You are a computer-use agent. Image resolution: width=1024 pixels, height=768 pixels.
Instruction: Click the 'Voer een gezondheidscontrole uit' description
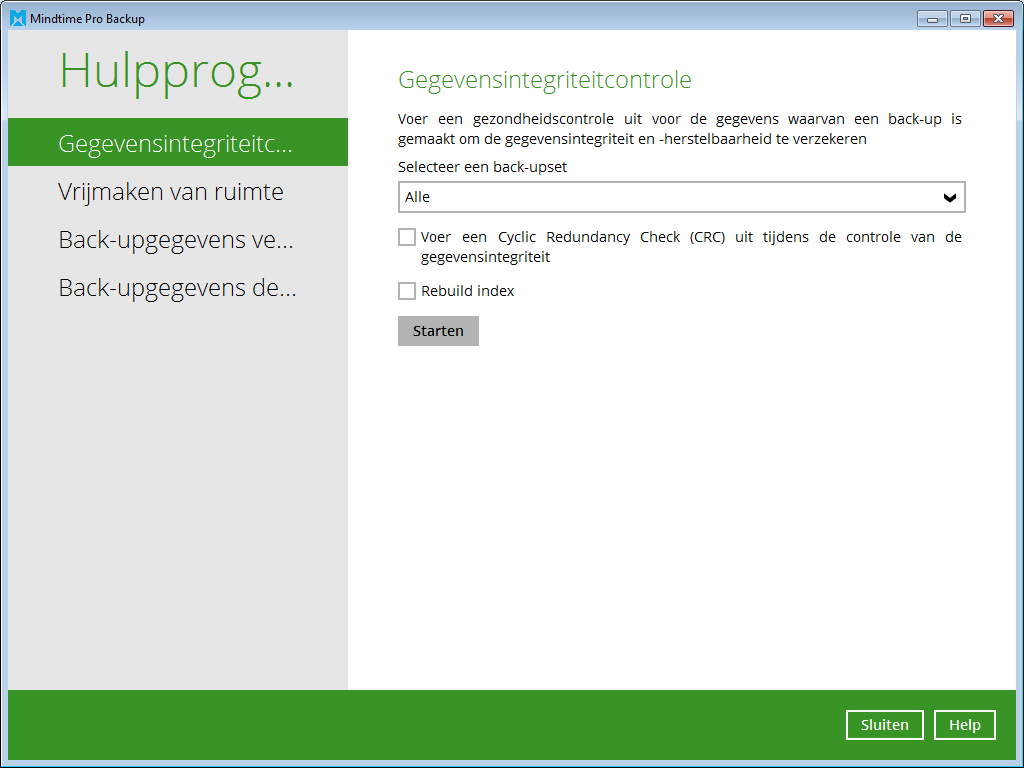[680, 129]
